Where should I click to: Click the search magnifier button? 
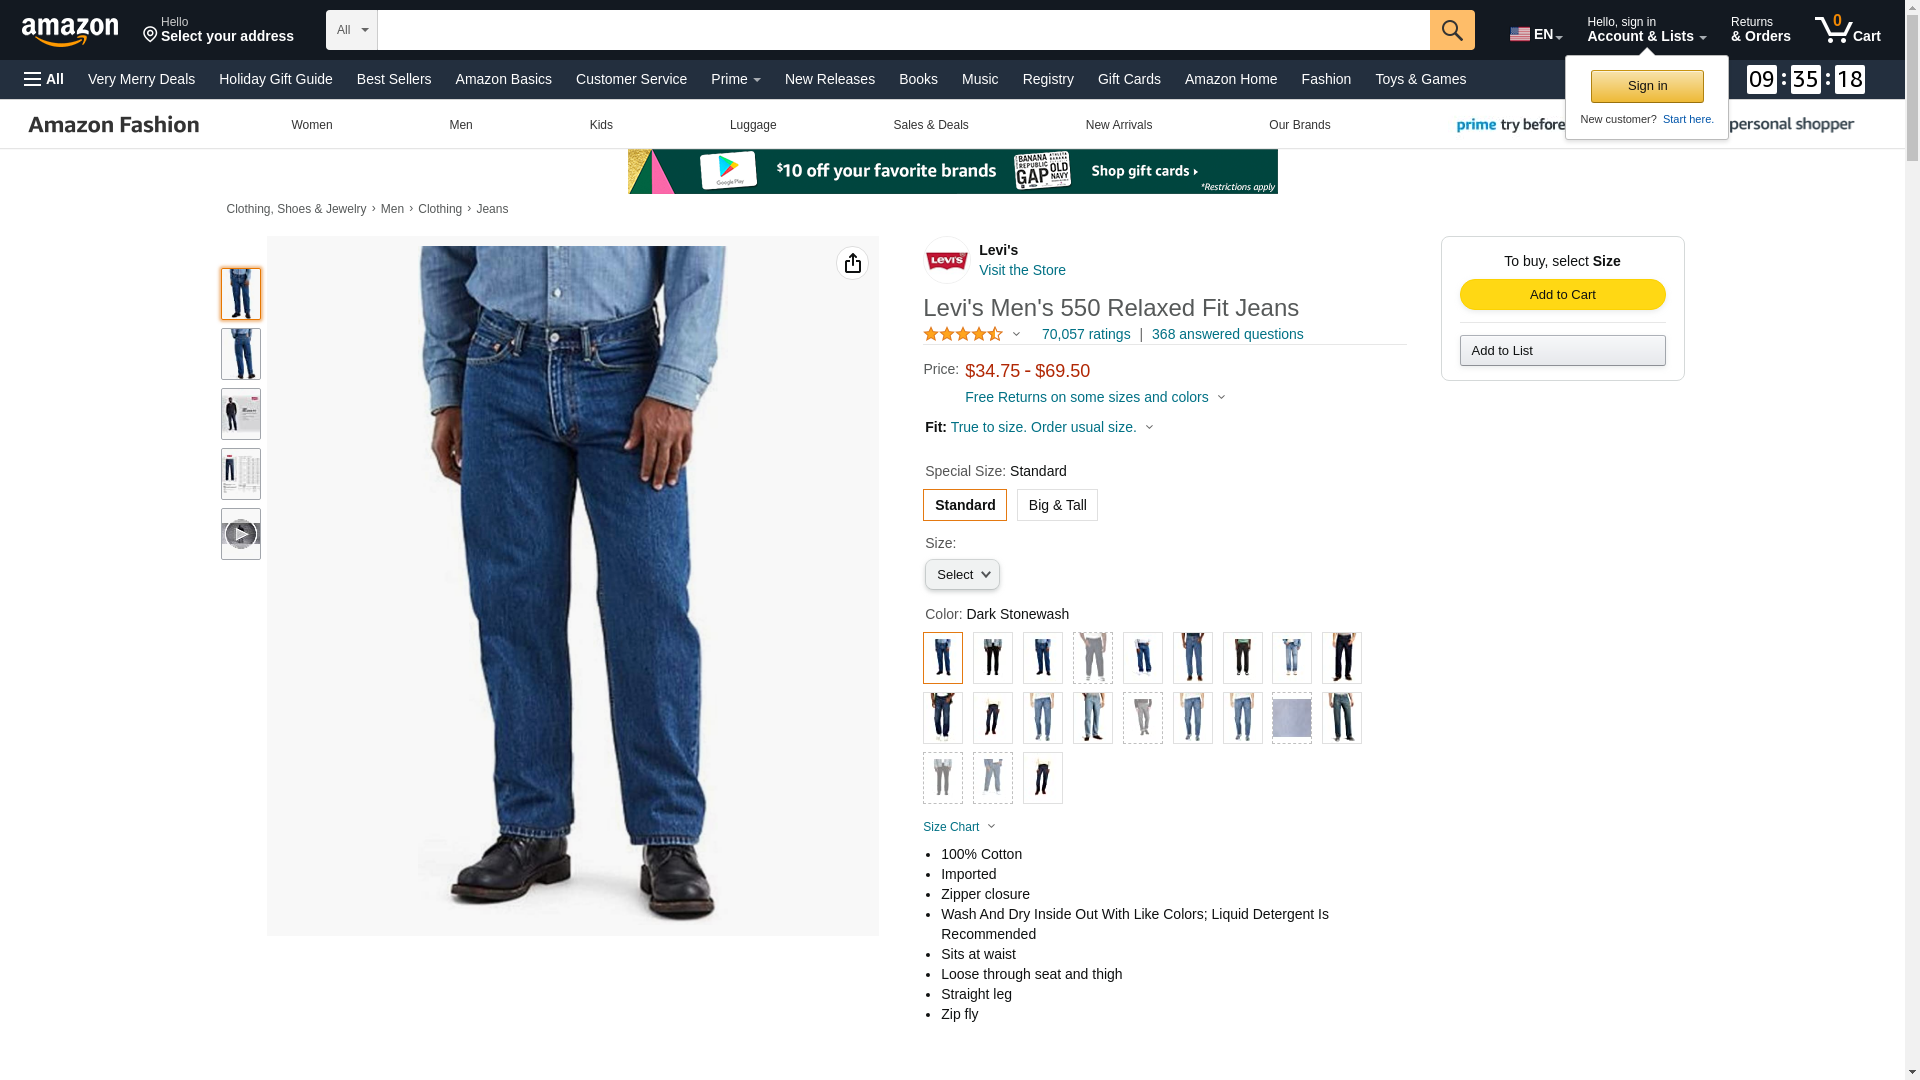pos(1452,30)
